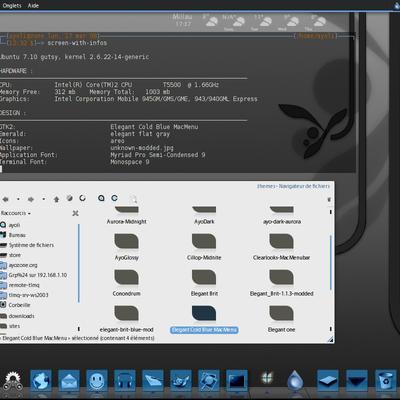
Task: Open ayozone.org network shortcut
Action: (x=19, y=265)
